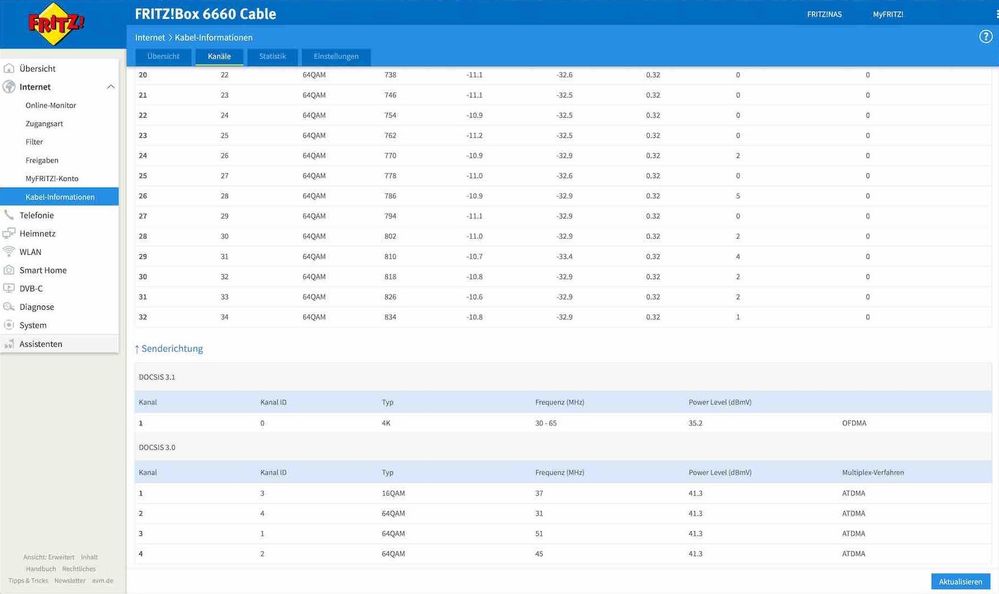The height and width of the screenshot is (594, 999).
Task: Switch to the Statistik tab
Action: 272,57
